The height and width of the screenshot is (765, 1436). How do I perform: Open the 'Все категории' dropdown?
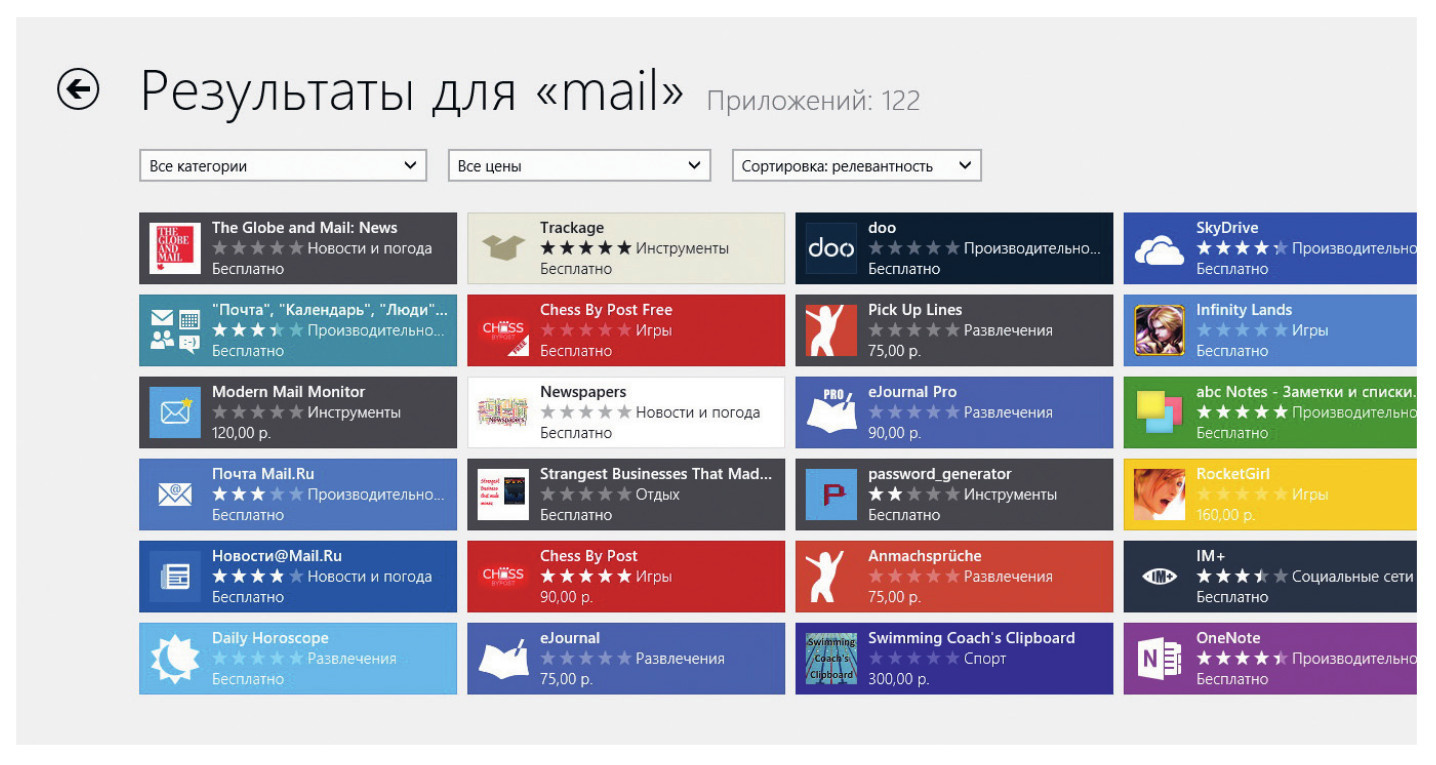click(283, 166)
